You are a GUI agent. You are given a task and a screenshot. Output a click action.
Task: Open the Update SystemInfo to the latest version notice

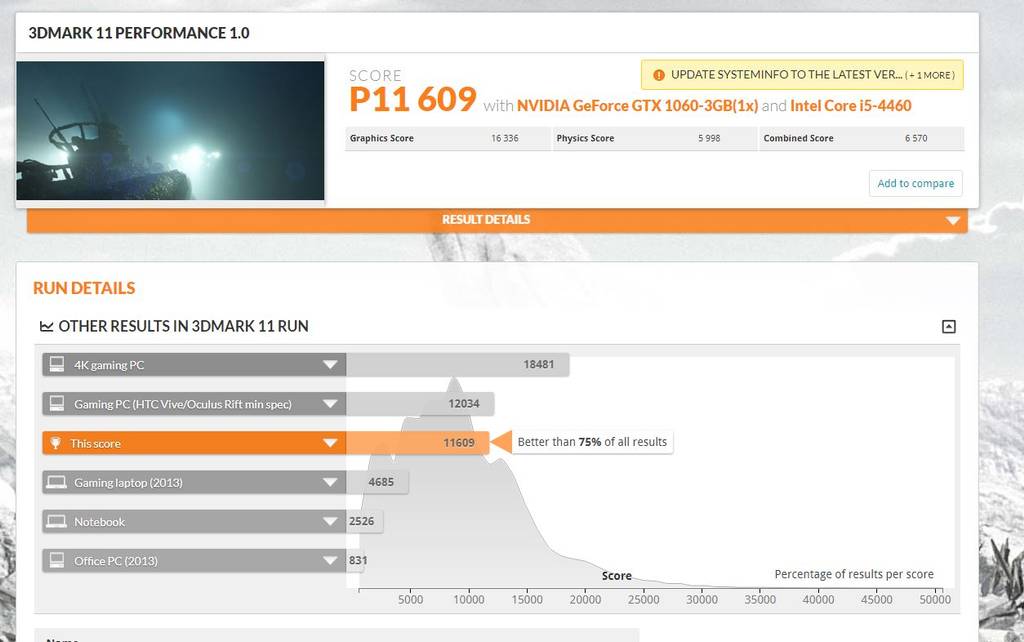[802, 75]
